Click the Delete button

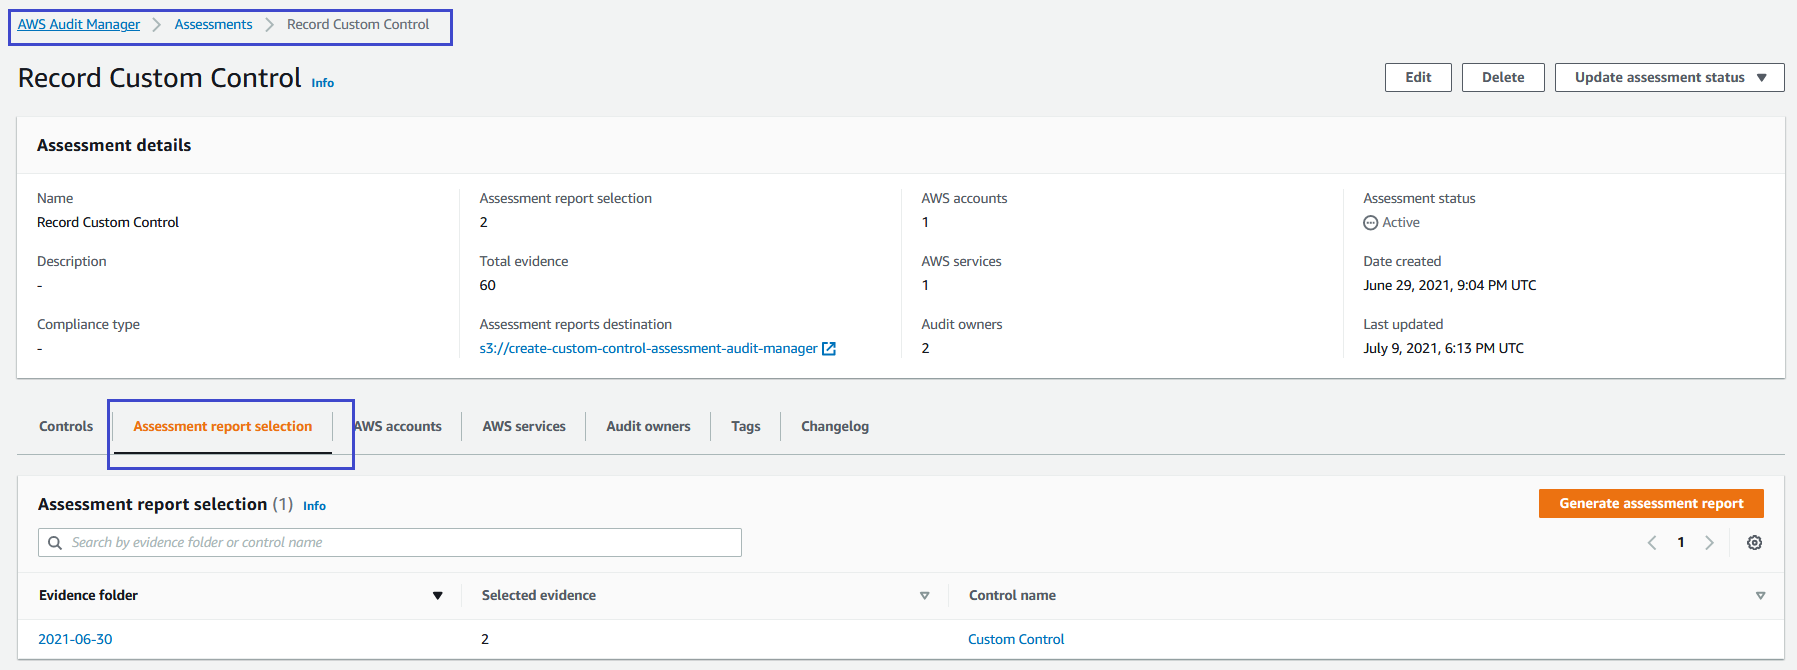pos(1503,78)
